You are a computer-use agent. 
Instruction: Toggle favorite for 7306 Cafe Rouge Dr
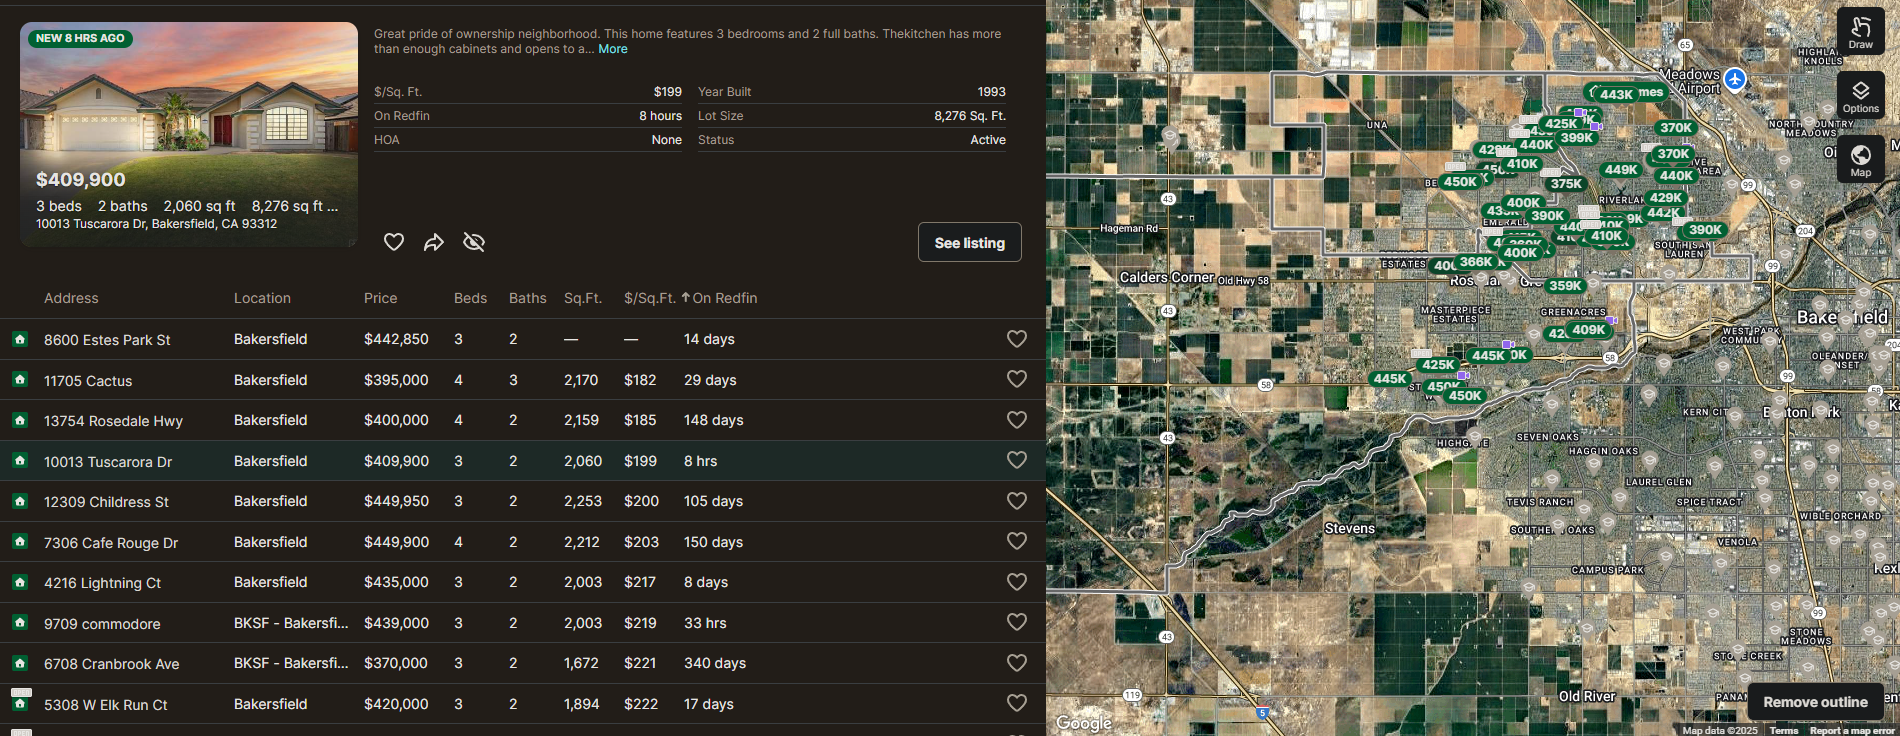[1017, 542]
